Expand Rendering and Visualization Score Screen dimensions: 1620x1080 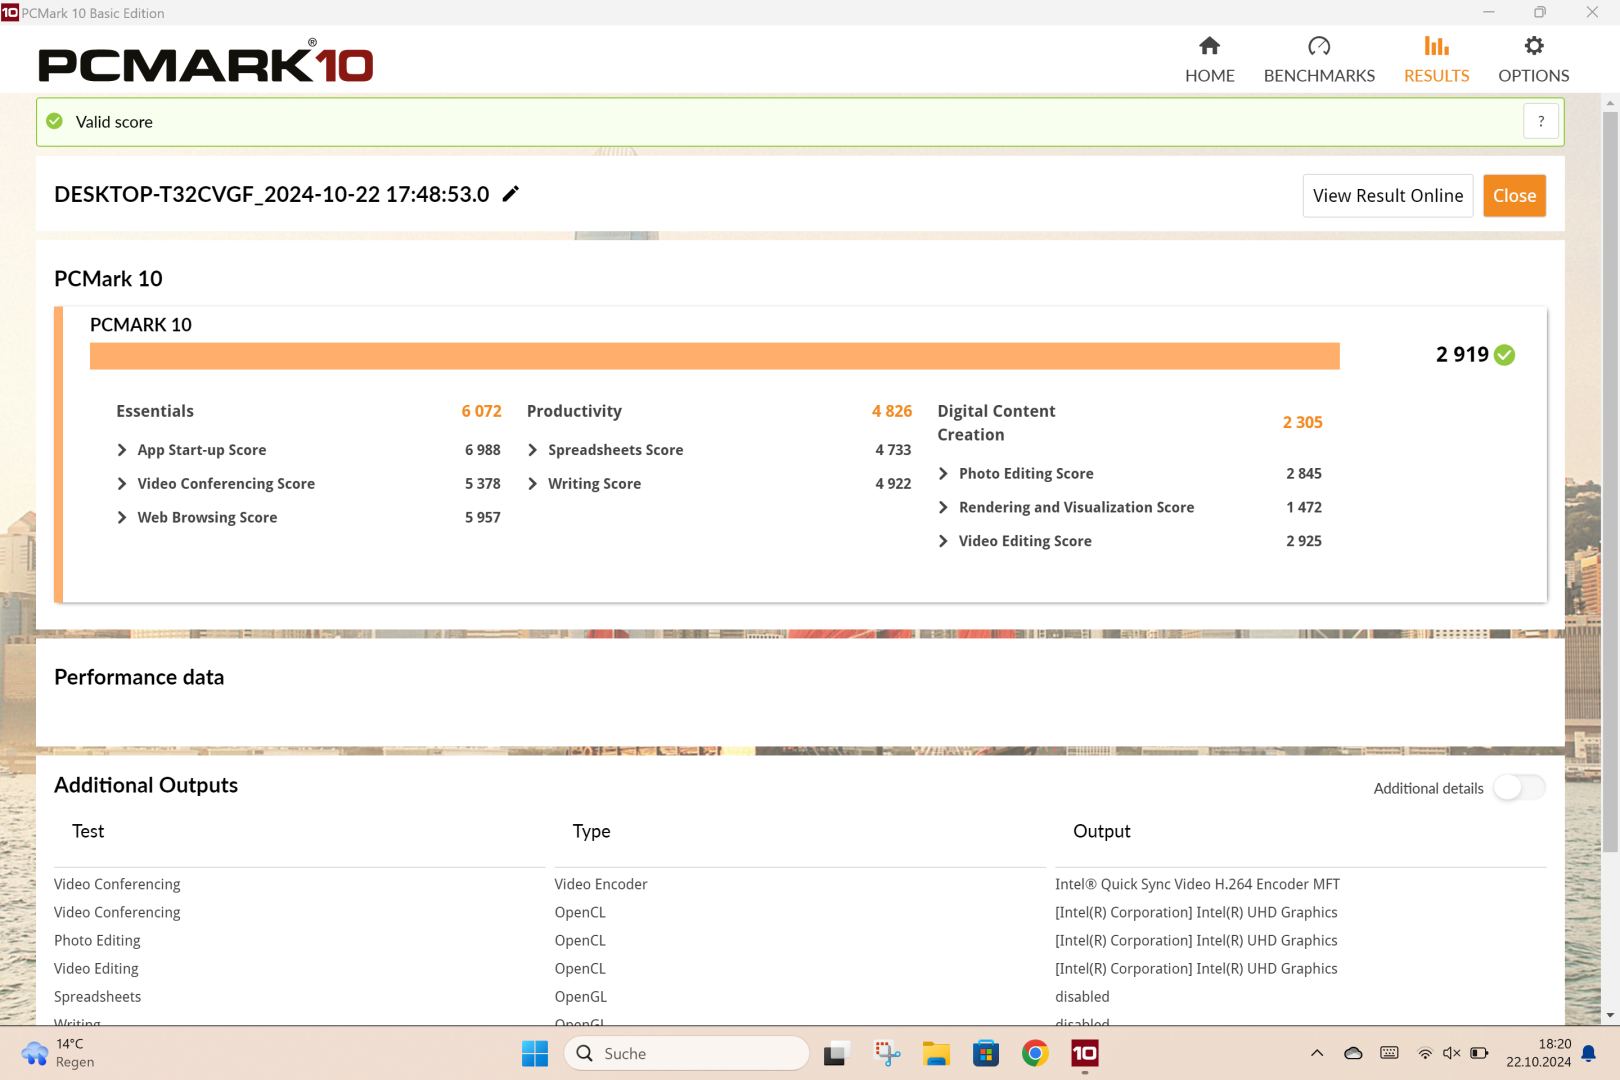(943, 508)
